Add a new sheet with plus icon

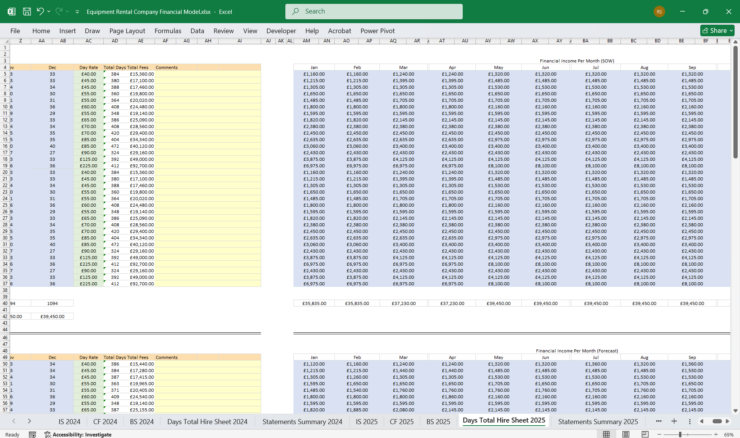pyautogui.click(x=674, y=421)
